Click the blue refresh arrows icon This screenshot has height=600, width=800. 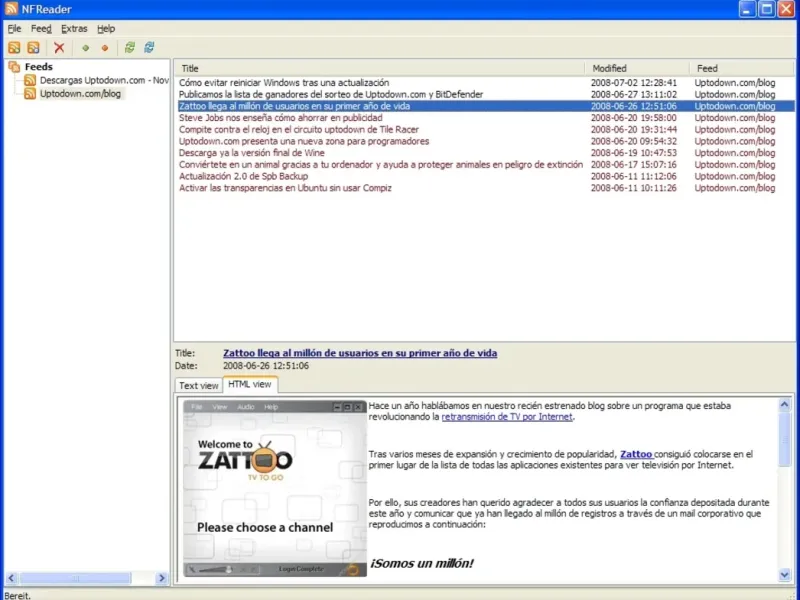point(149,48)
